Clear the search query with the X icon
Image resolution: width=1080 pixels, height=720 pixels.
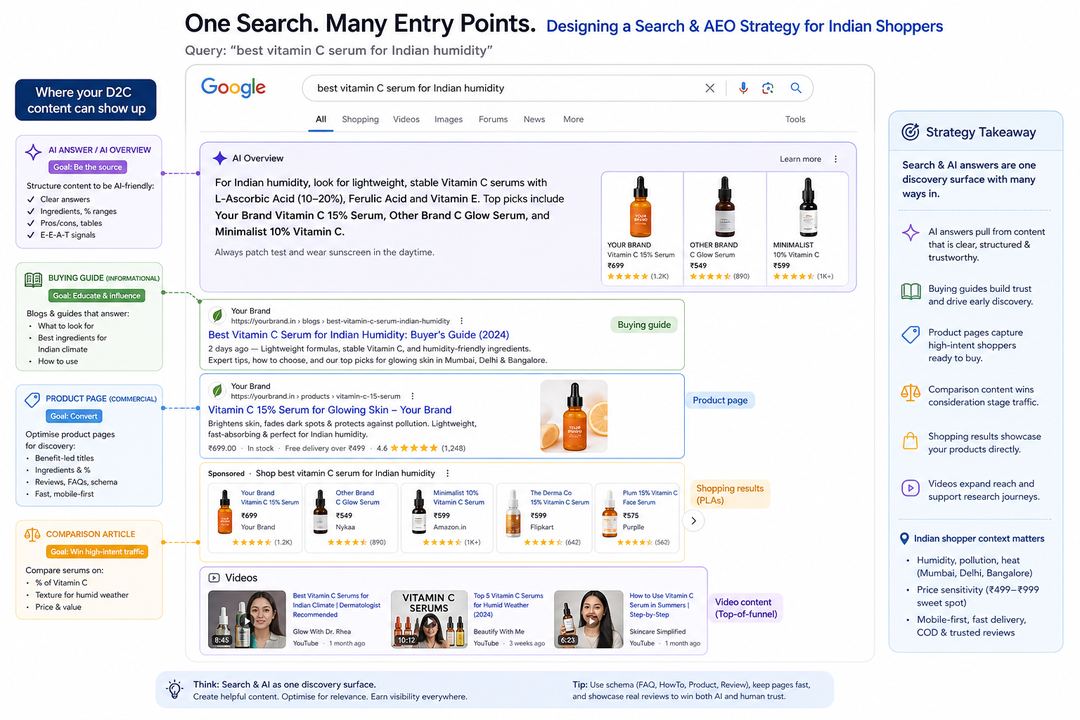(709, 88)
